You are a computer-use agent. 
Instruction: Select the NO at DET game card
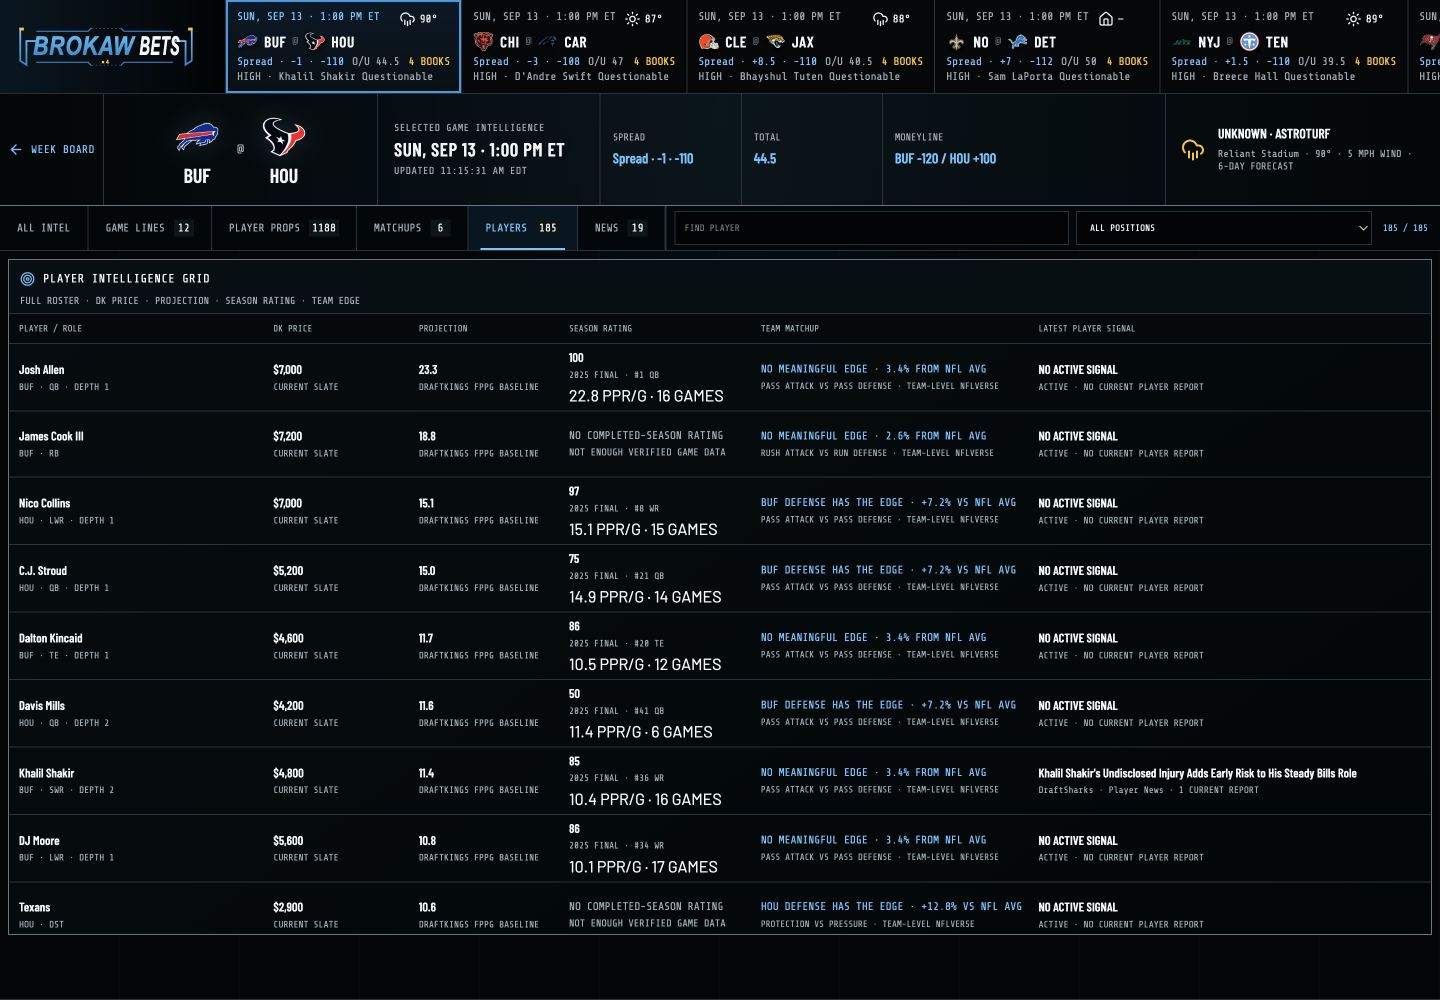pos(1047,46)
